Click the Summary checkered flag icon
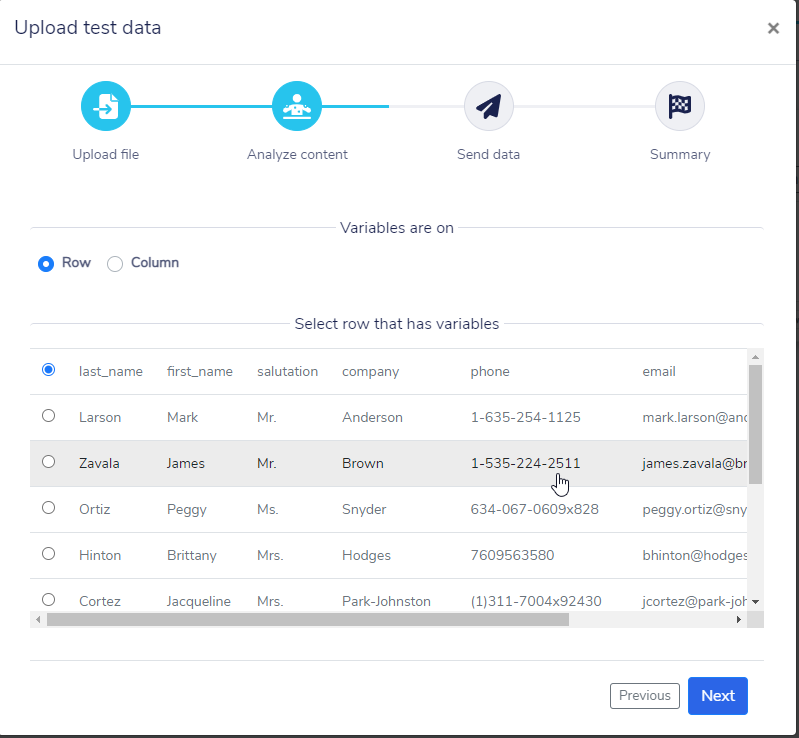799x738 pixels. click(680, 106)
